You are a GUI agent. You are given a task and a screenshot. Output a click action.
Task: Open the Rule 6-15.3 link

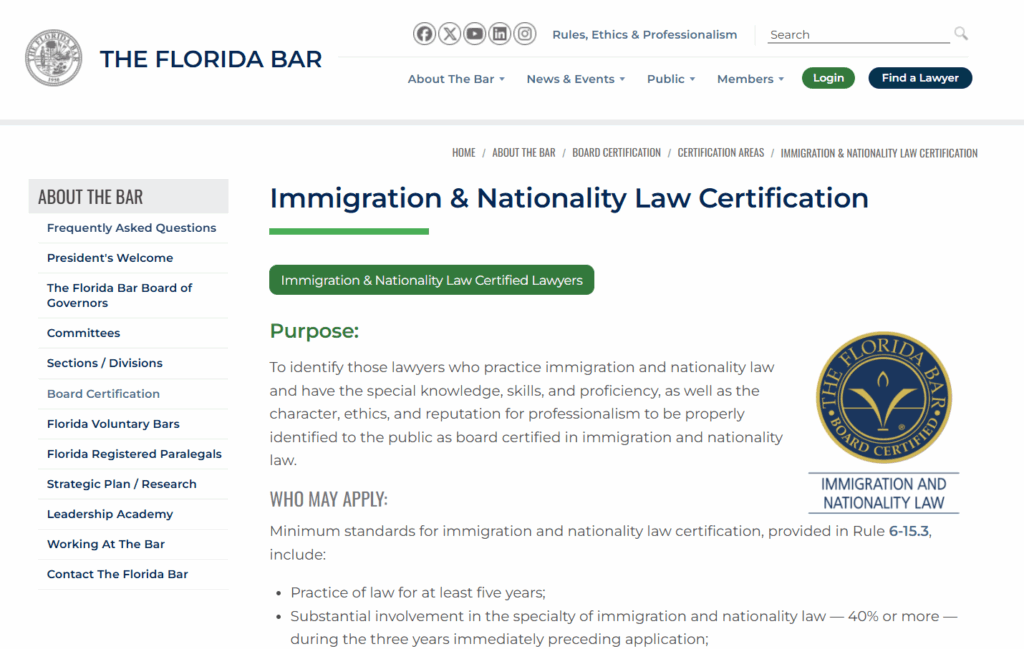click(x=908, y=531)
